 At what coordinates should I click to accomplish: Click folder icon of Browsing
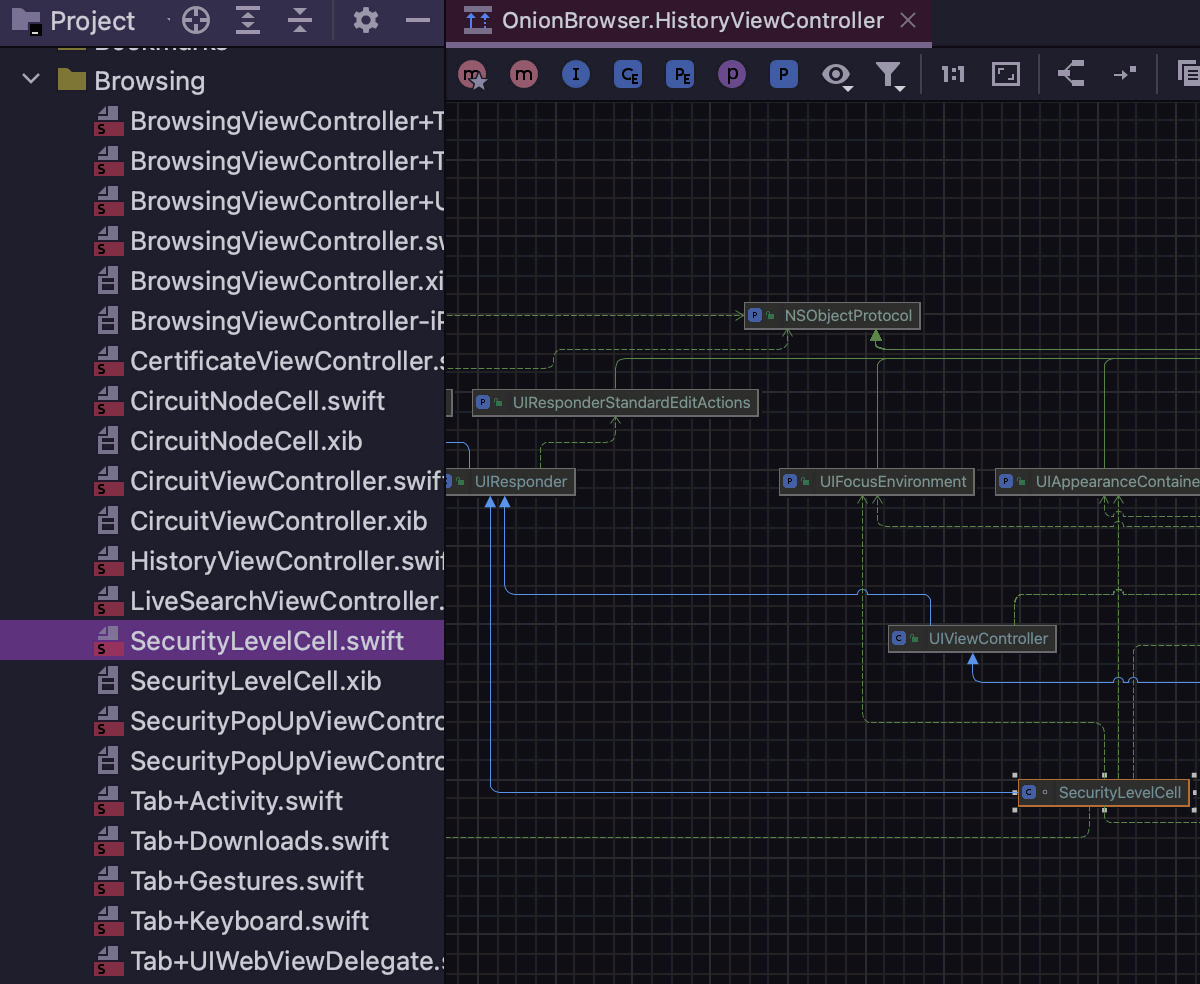click(x=71, y=79)
